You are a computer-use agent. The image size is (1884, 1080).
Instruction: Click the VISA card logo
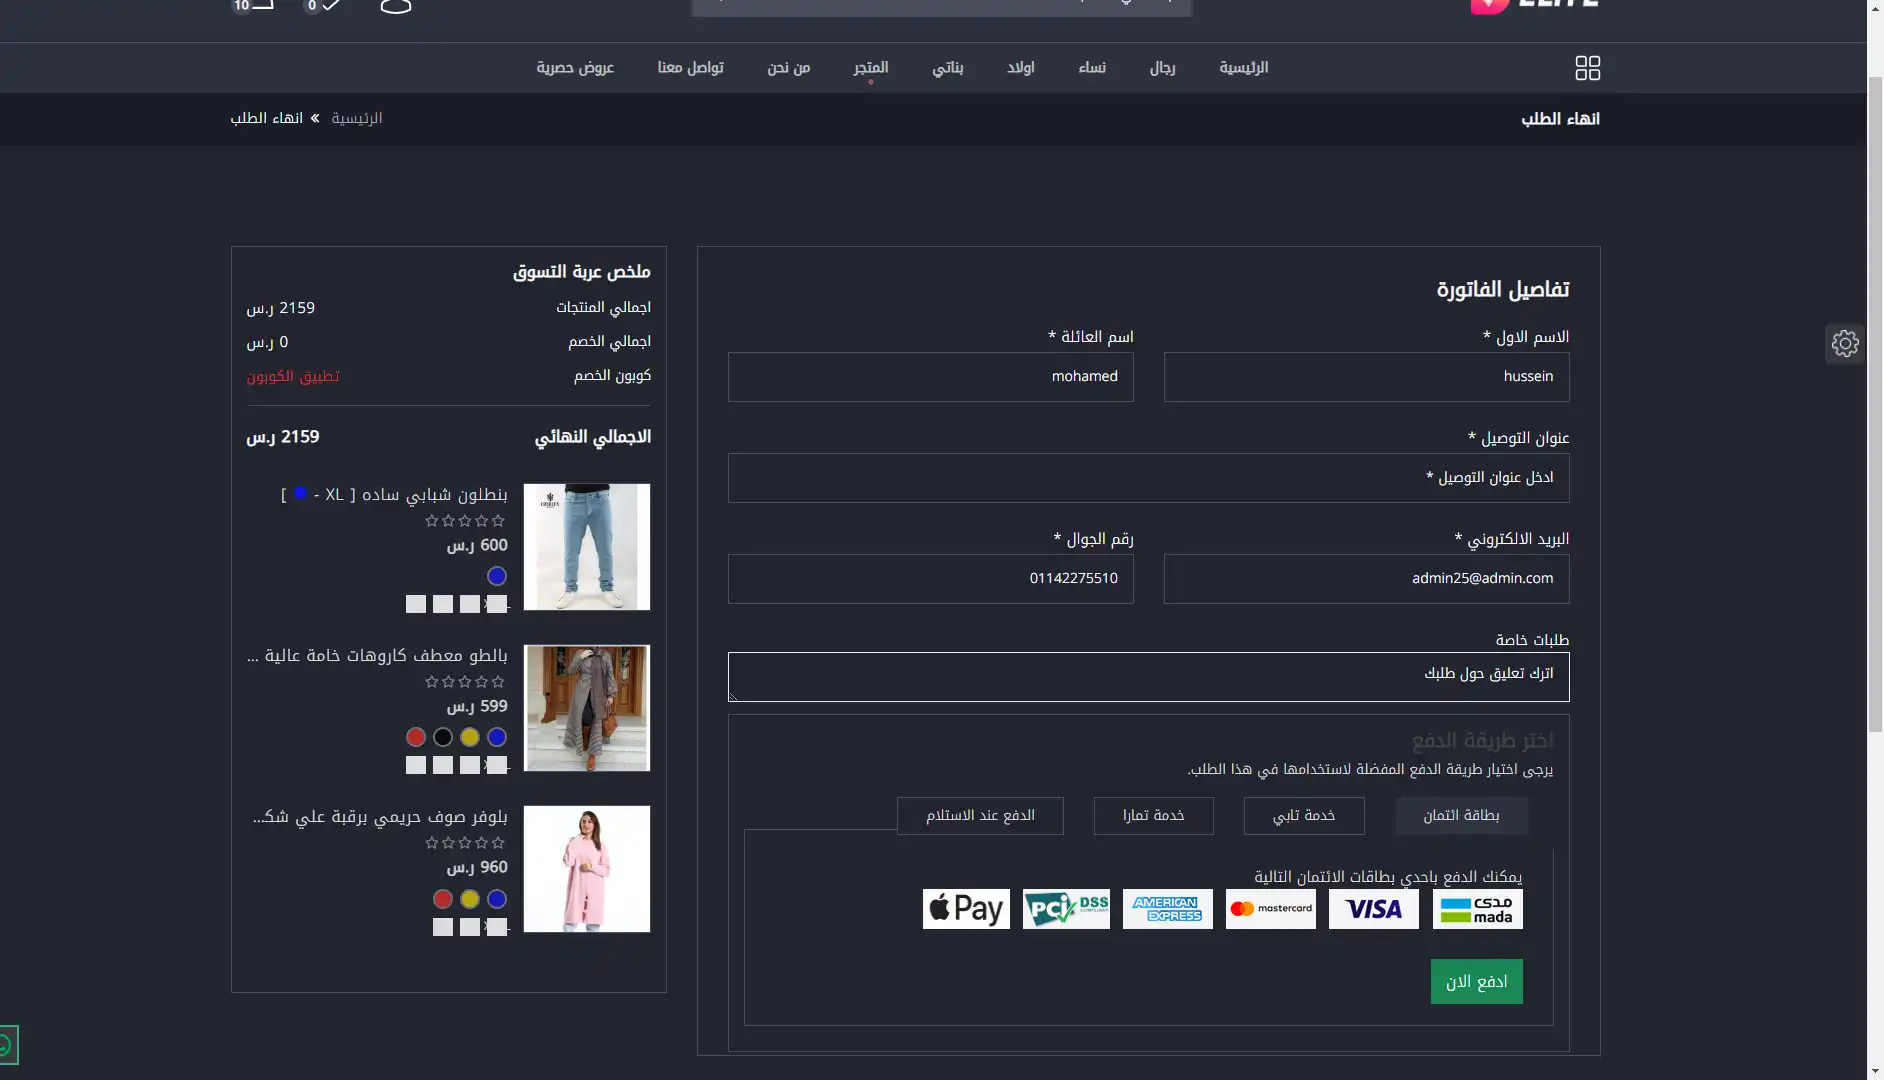[1373, 909]
